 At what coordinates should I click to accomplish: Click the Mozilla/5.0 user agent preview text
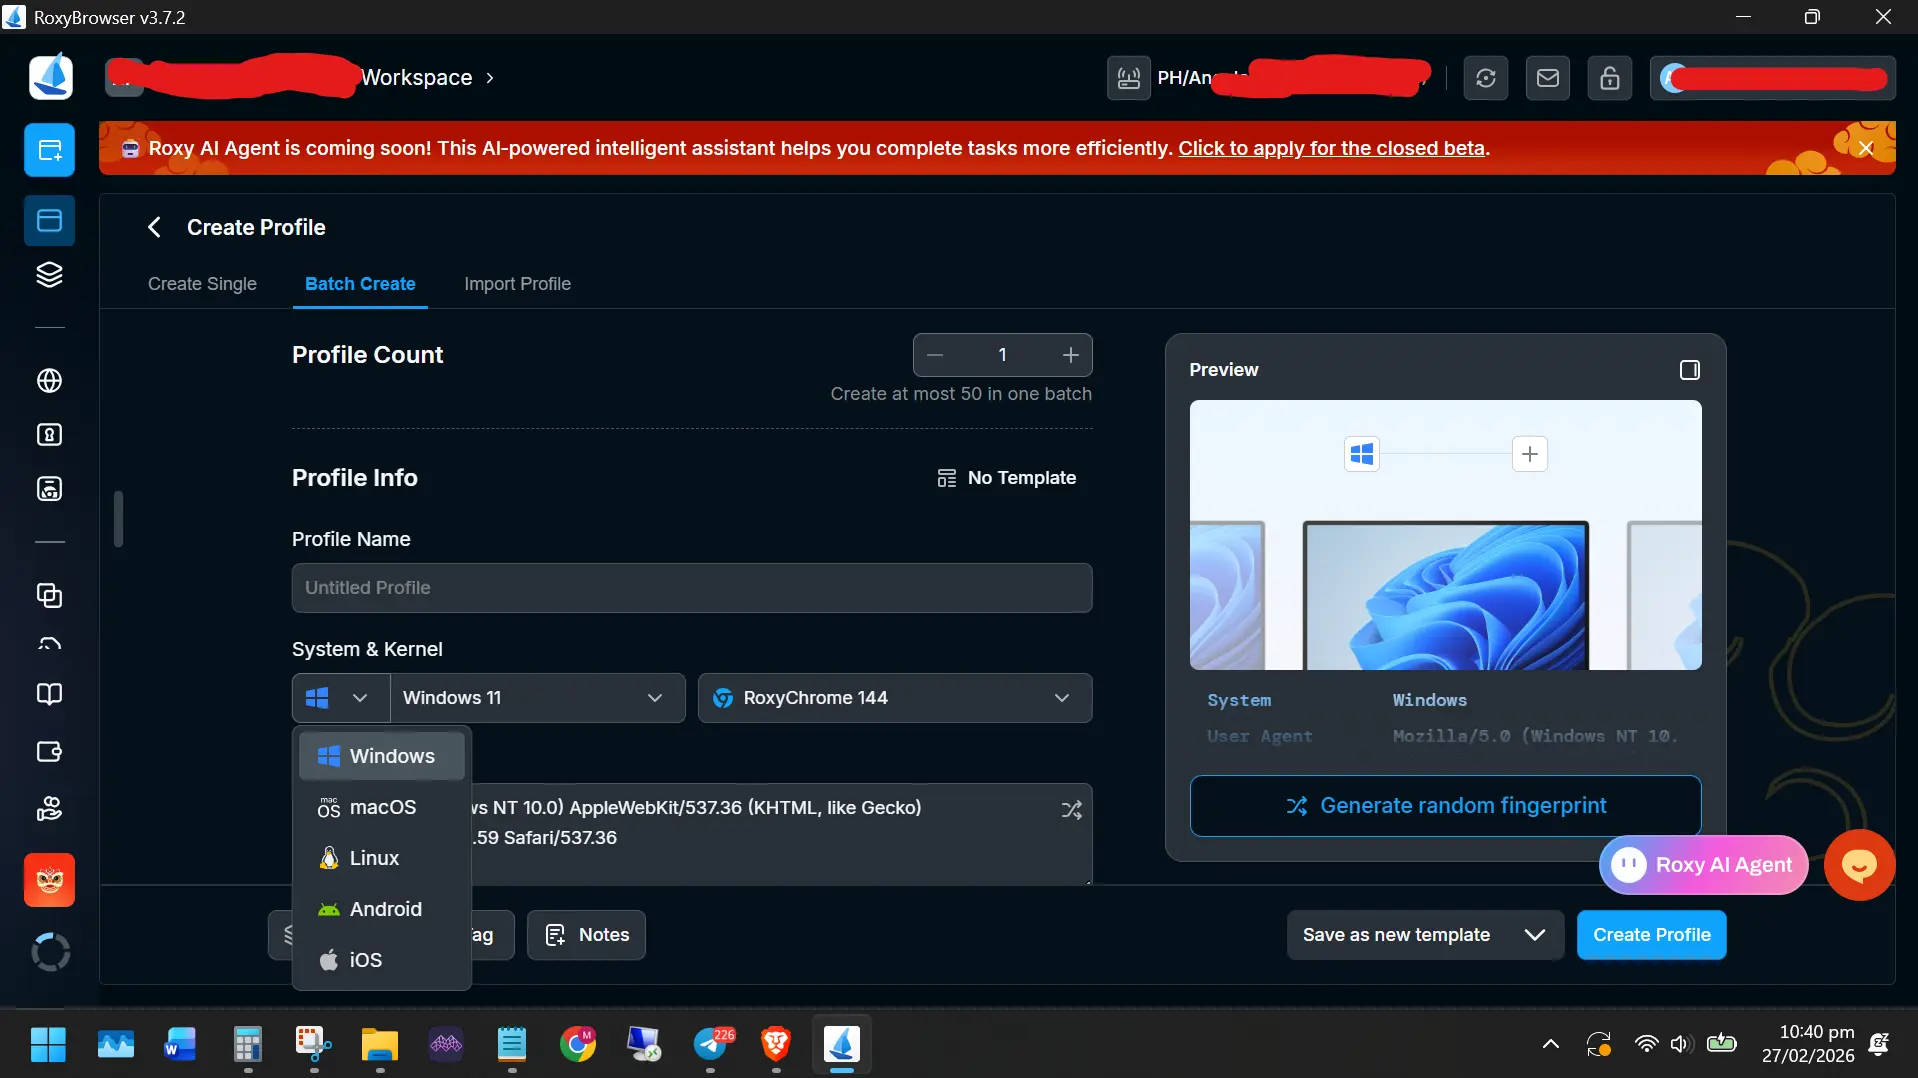click(x=1535, y=736)
